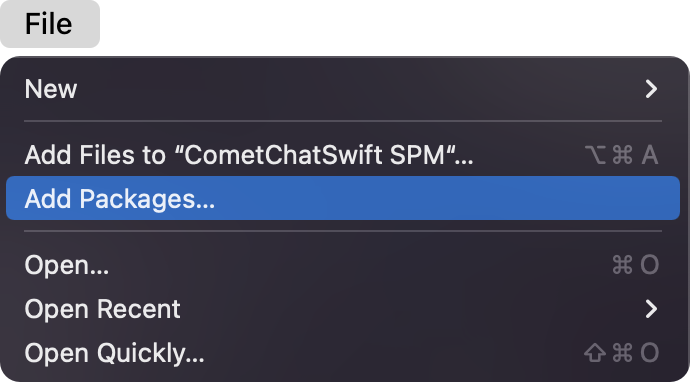
Task: Click the Command-O shortcut symbol
Action: [635, 265]
